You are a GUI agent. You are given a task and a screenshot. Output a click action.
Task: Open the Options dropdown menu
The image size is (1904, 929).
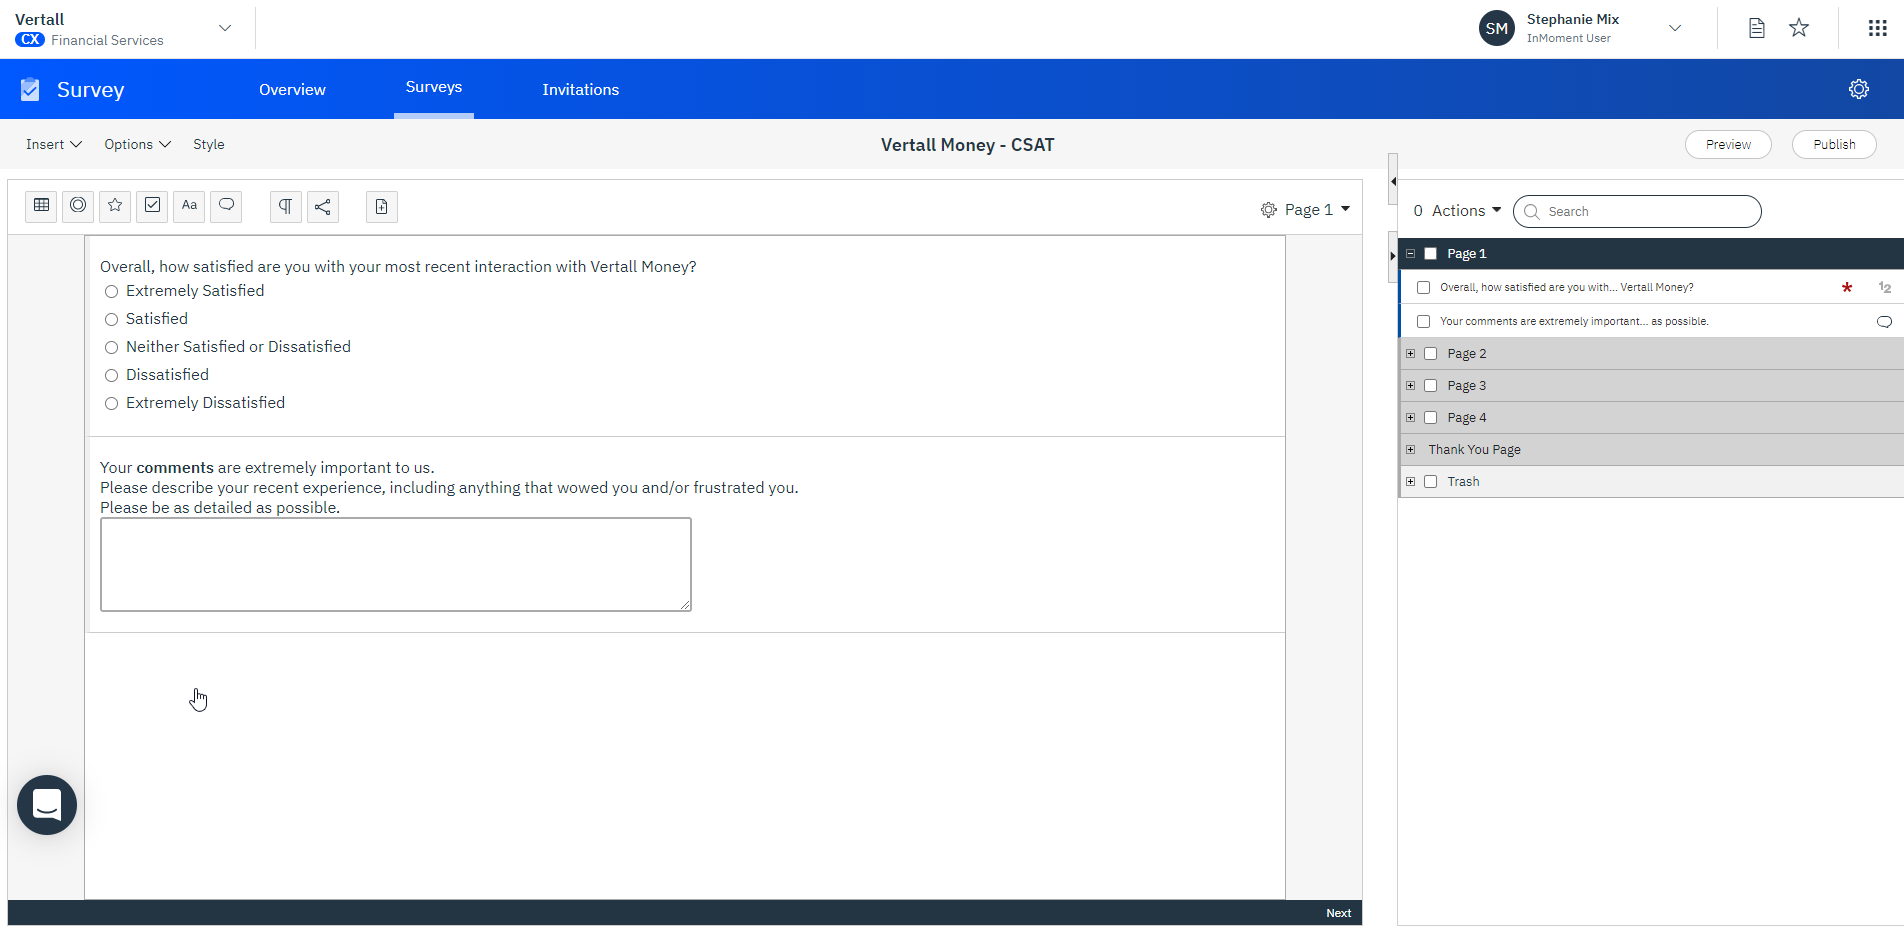coord(138,144)
